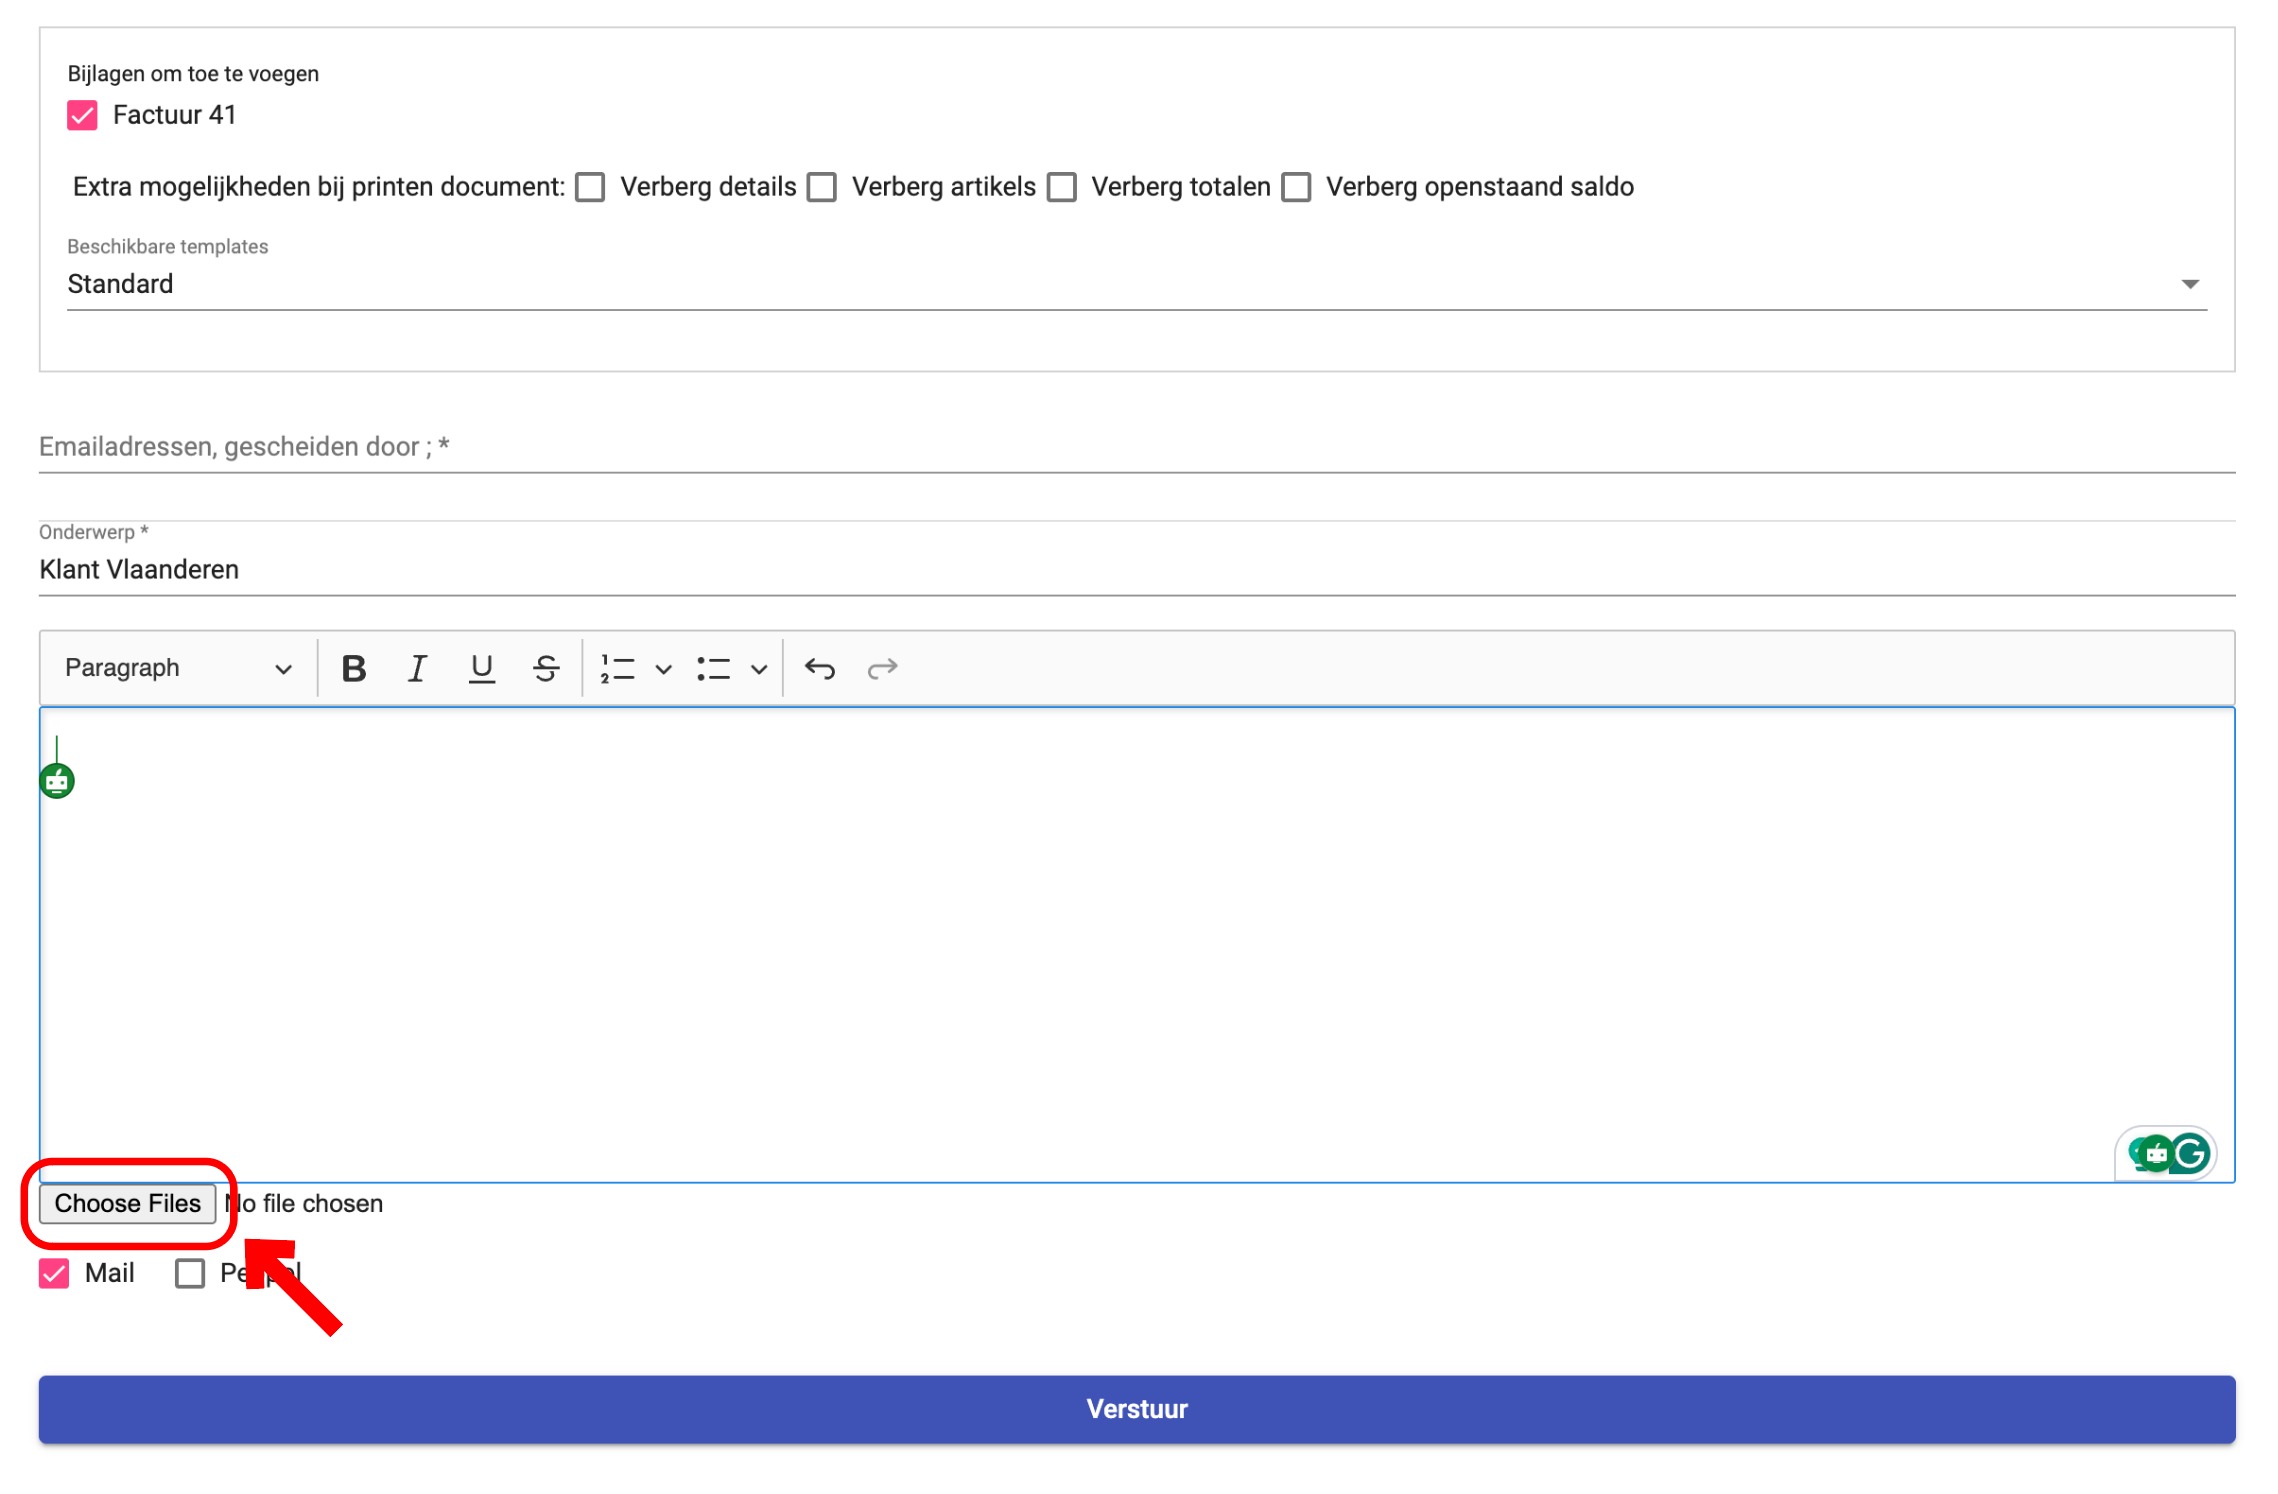
Task: Click the redo arrow icon
Action: coord(882,668)
